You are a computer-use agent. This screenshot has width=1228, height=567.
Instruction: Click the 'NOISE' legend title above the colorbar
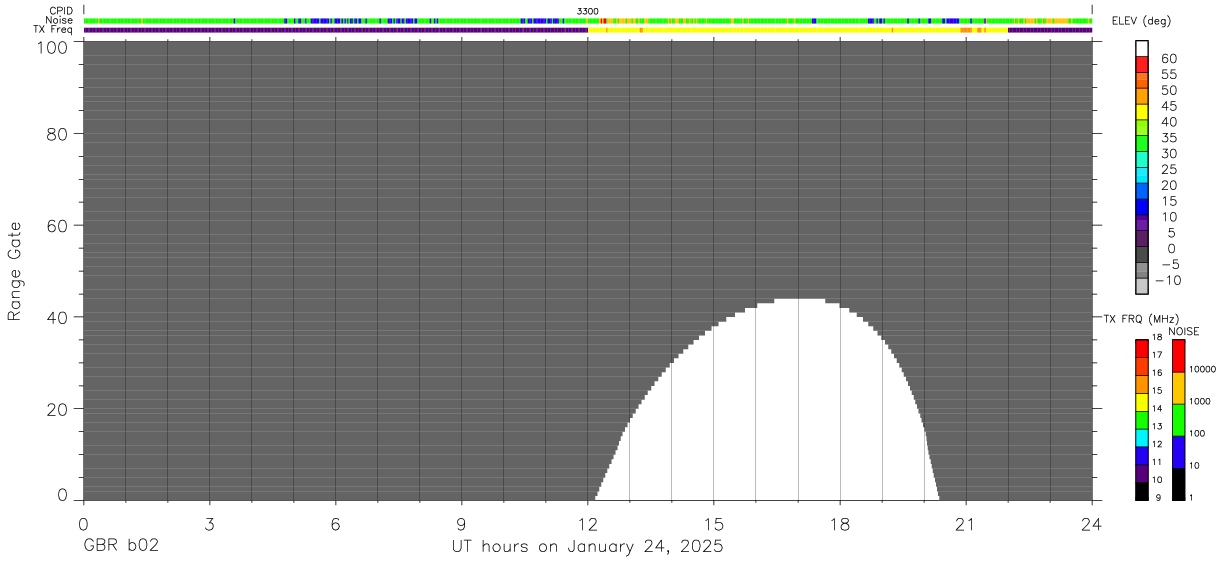click(1184, 331)
